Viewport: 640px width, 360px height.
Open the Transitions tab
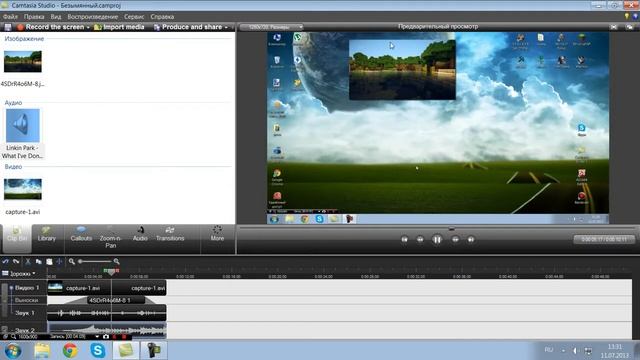(x=170, y=235)
